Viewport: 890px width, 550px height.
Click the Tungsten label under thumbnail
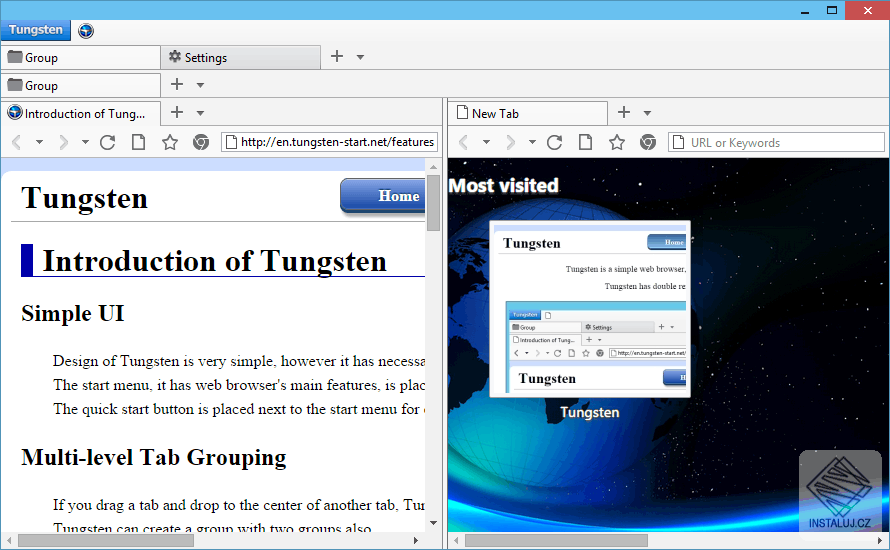(590, 412)
